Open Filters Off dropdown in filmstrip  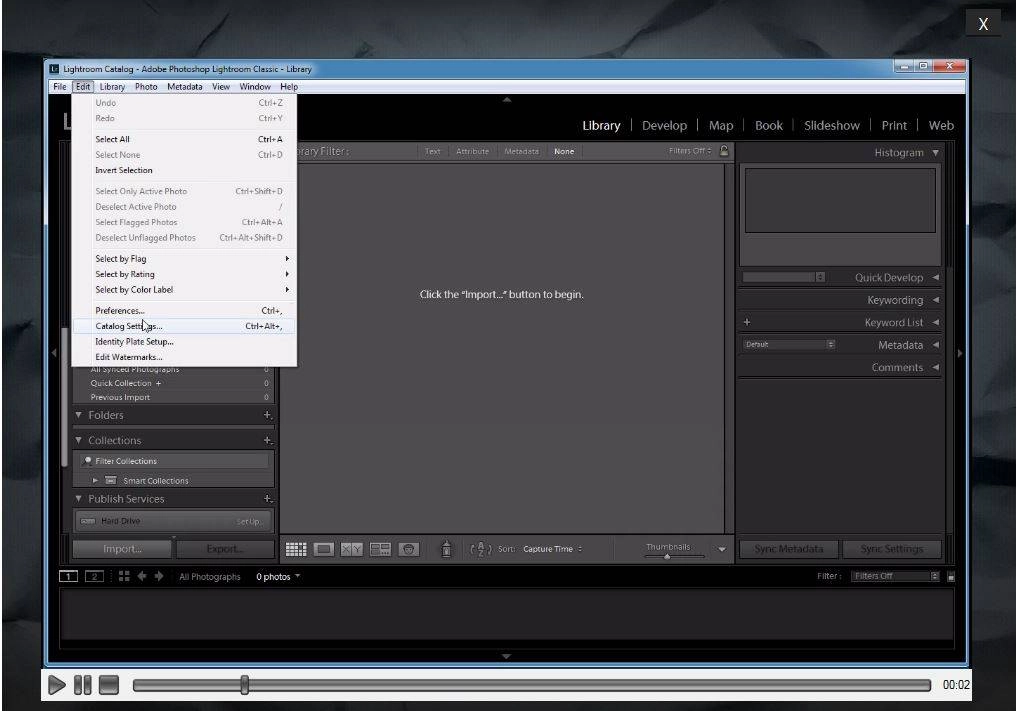[895, 577]
